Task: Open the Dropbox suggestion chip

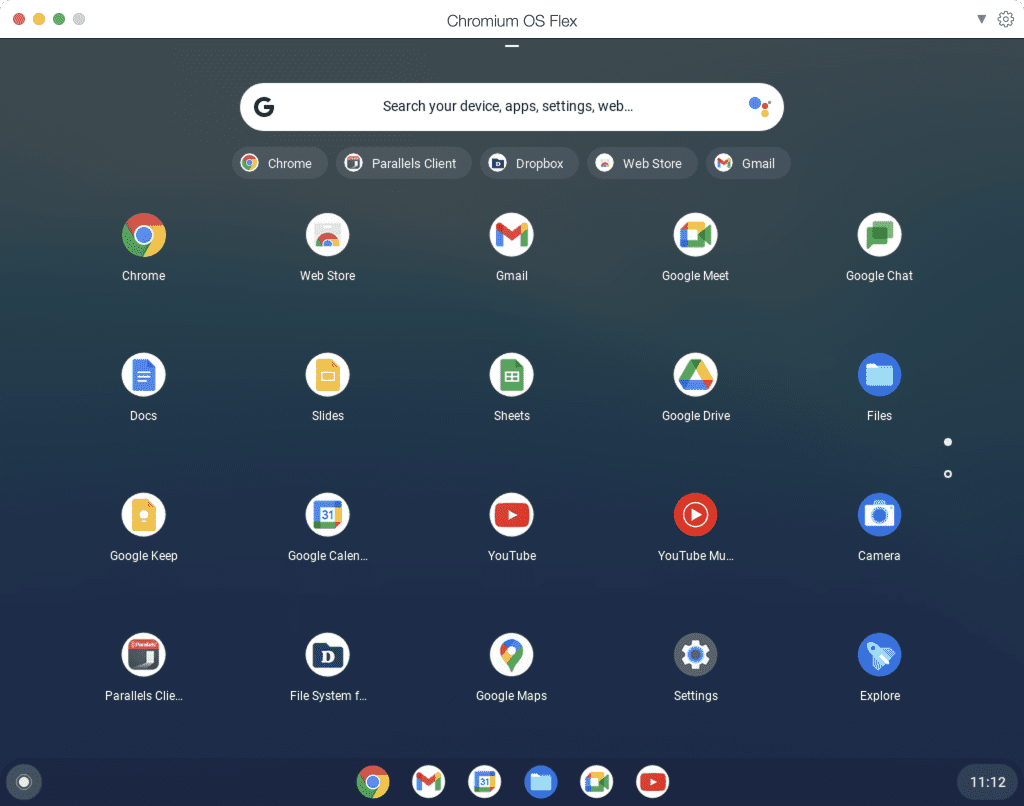Action: [529, 162]
